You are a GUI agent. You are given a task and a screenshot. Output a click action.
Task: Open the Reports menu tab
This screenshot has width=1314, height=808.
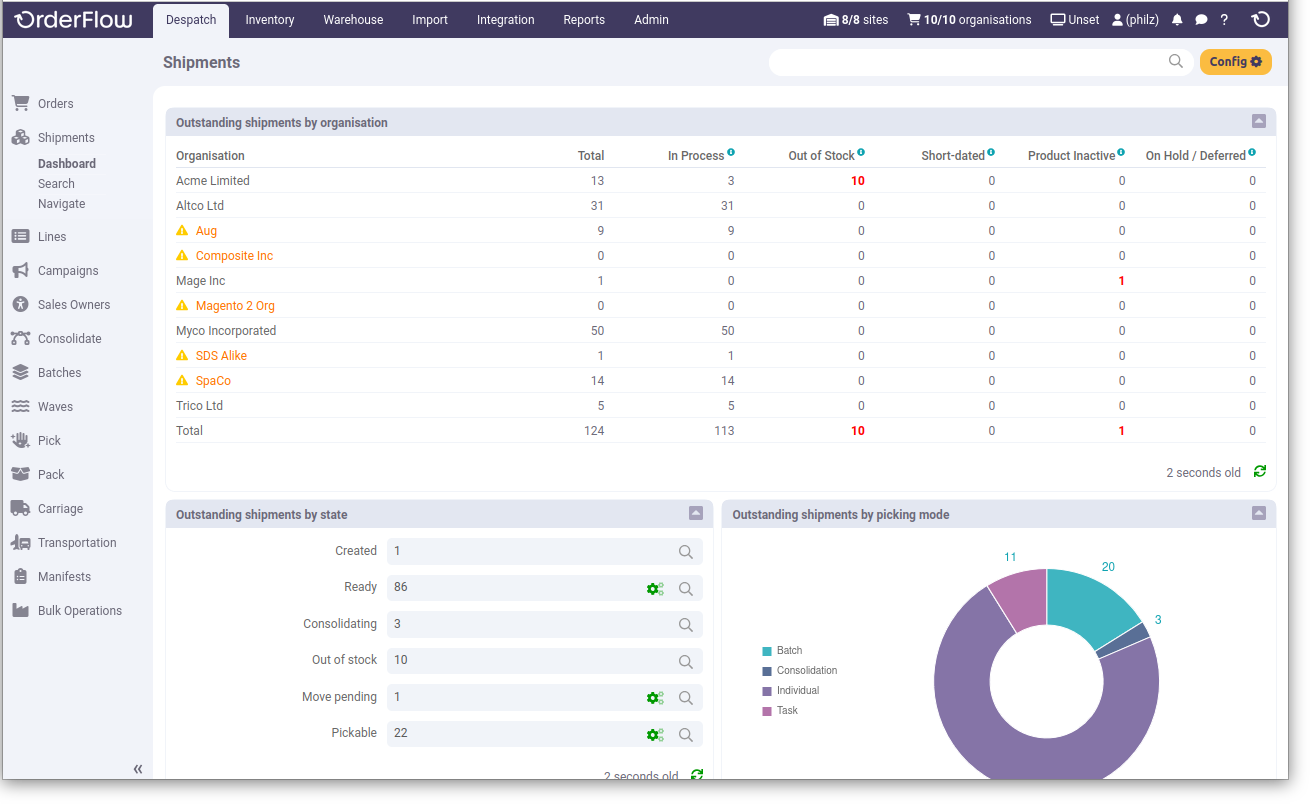tap(584, 20)
